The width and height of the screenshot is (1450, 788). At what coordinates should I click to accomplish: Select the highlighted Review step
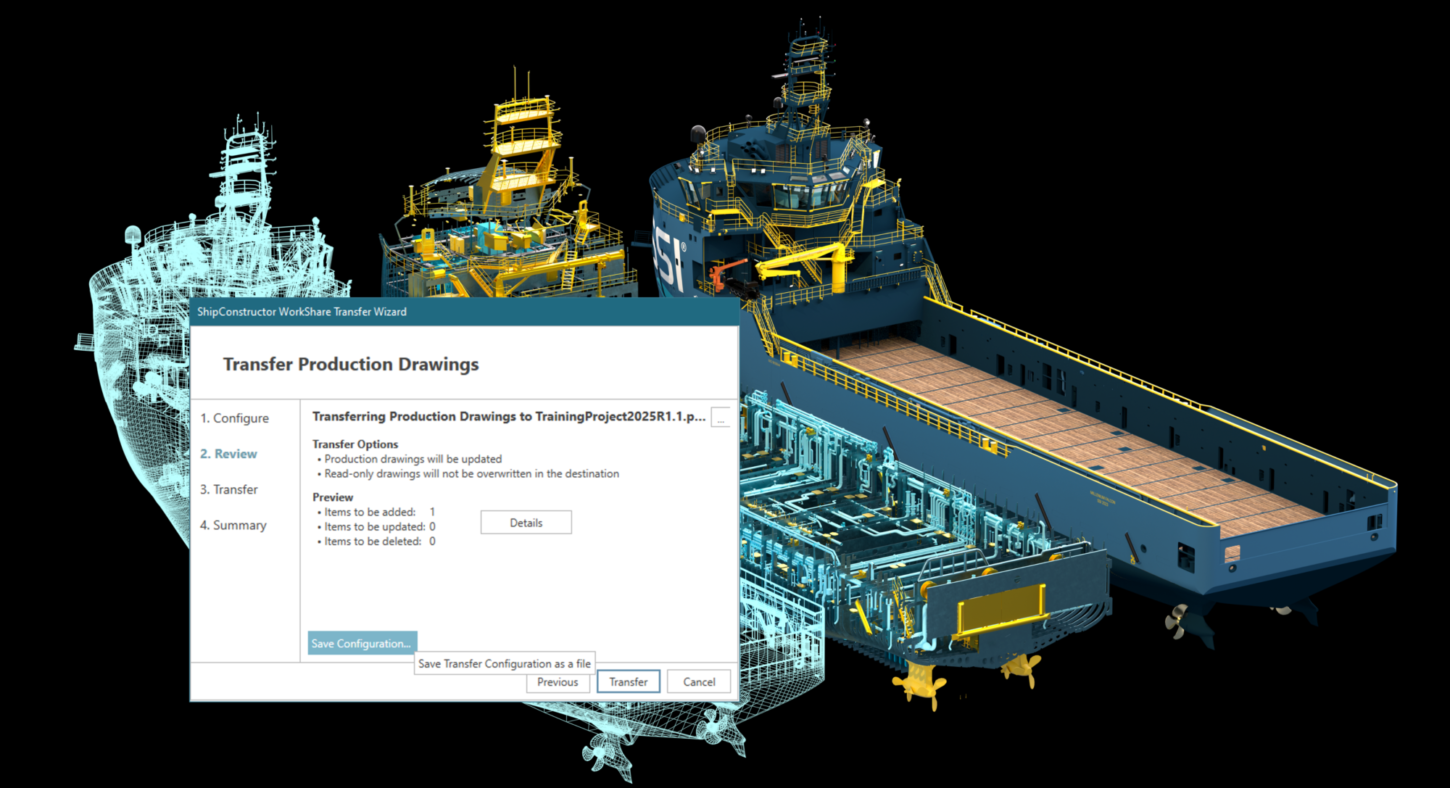[228, 454]
